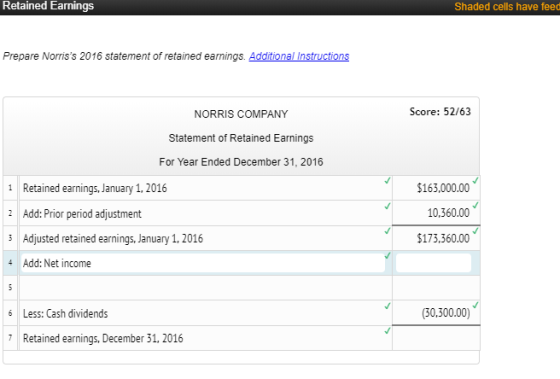Screen dimensions: 560x379
Task: Click the empty amount field for Net income
Action: [x=433, y=263]
